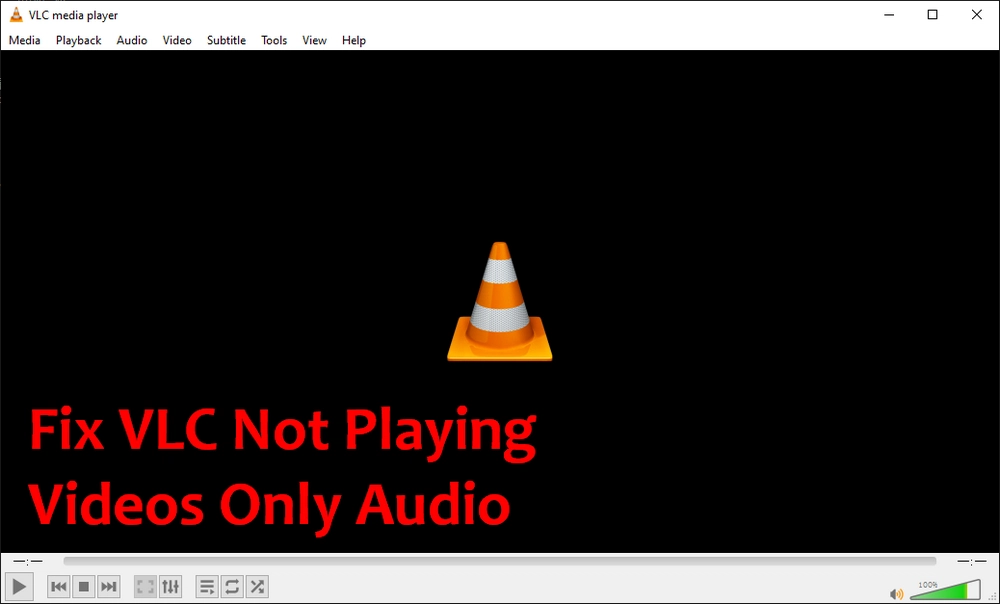Open the extended settings equalizer icon
Viewport: 1000px width, 604px height.
click(x=170, y=587)
